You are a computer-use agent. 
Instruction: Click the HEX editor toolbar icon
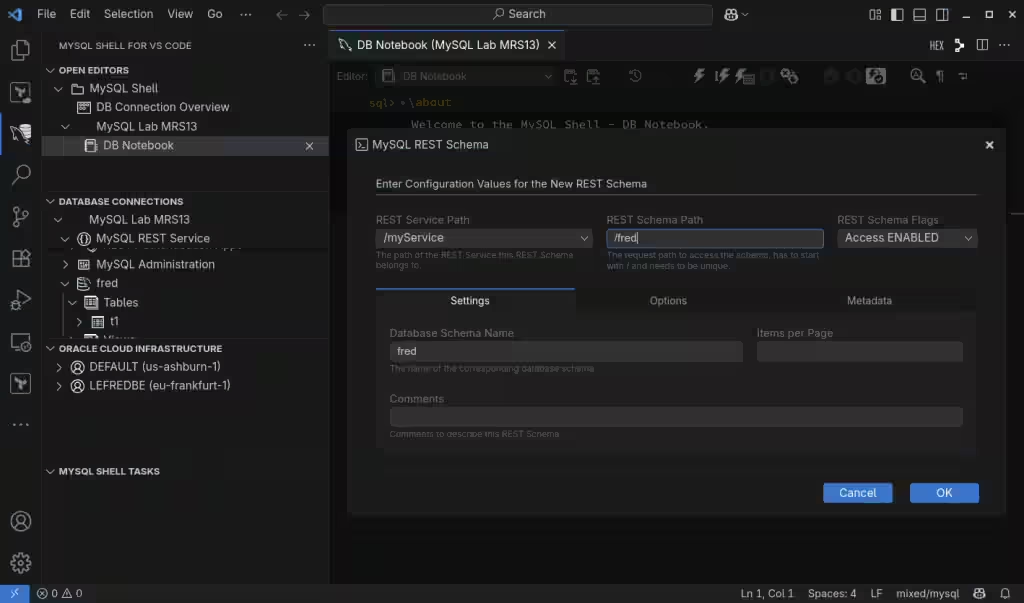click(936, 46)
